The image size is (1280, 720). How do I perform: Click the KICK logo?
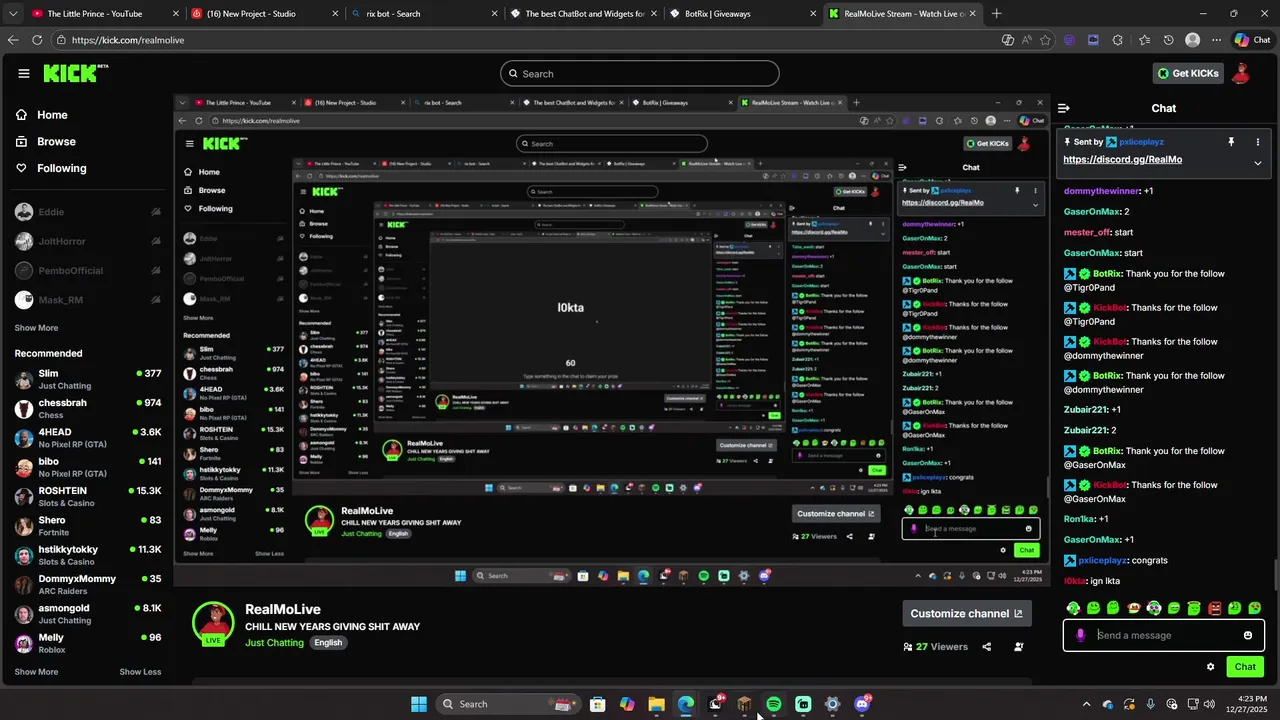[x=75, y=73]
